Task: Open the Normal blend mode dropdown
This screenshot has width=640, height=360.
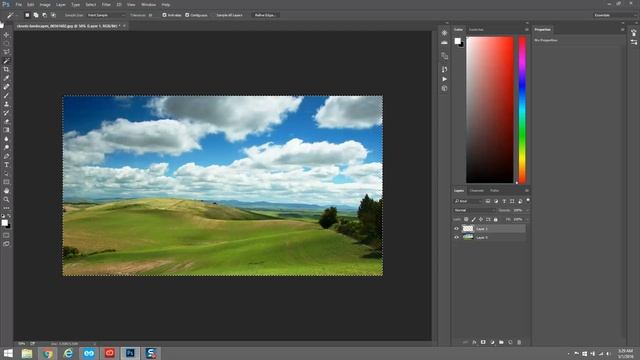Action: (475, 210)
